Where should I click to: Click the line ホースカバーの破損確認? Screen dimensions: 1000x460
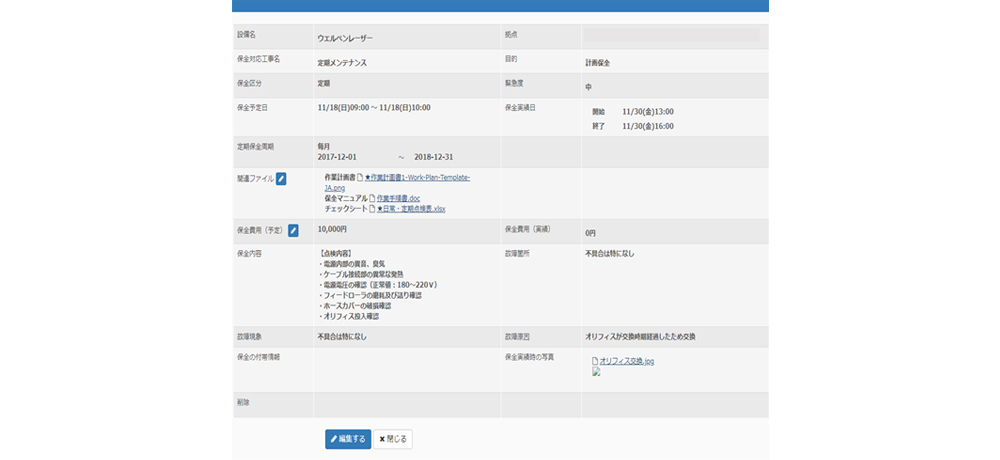pyautogui.click(x=354, y=306)
